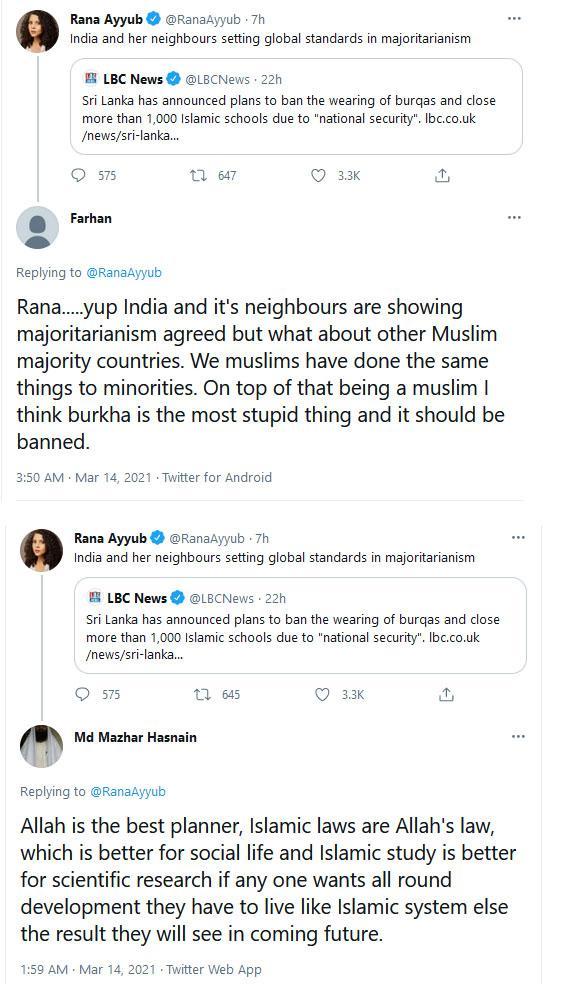Open the three-dot menu on Farhan's reply
The image size is (576, 984).
coord(515,215)
